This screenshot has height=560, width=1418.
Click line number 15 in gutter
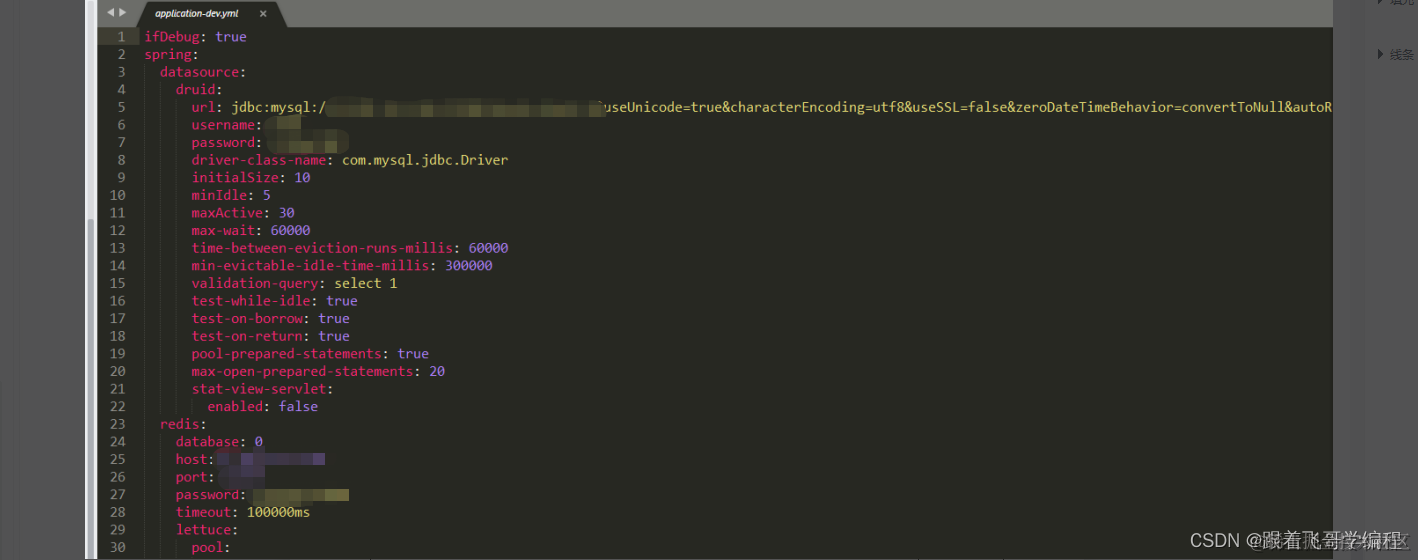click(x=118, y=283)
